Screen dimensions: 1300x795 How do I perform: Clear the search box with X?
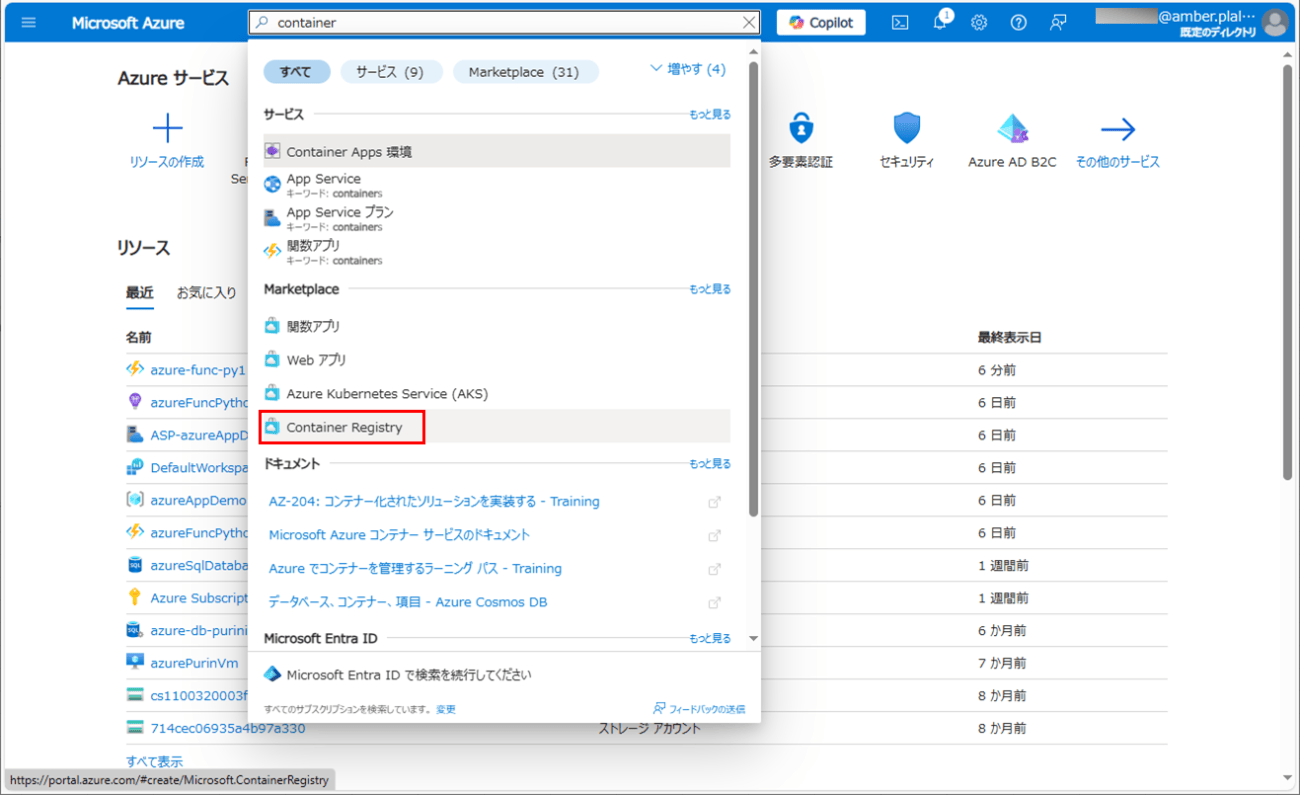coord(749,22)
